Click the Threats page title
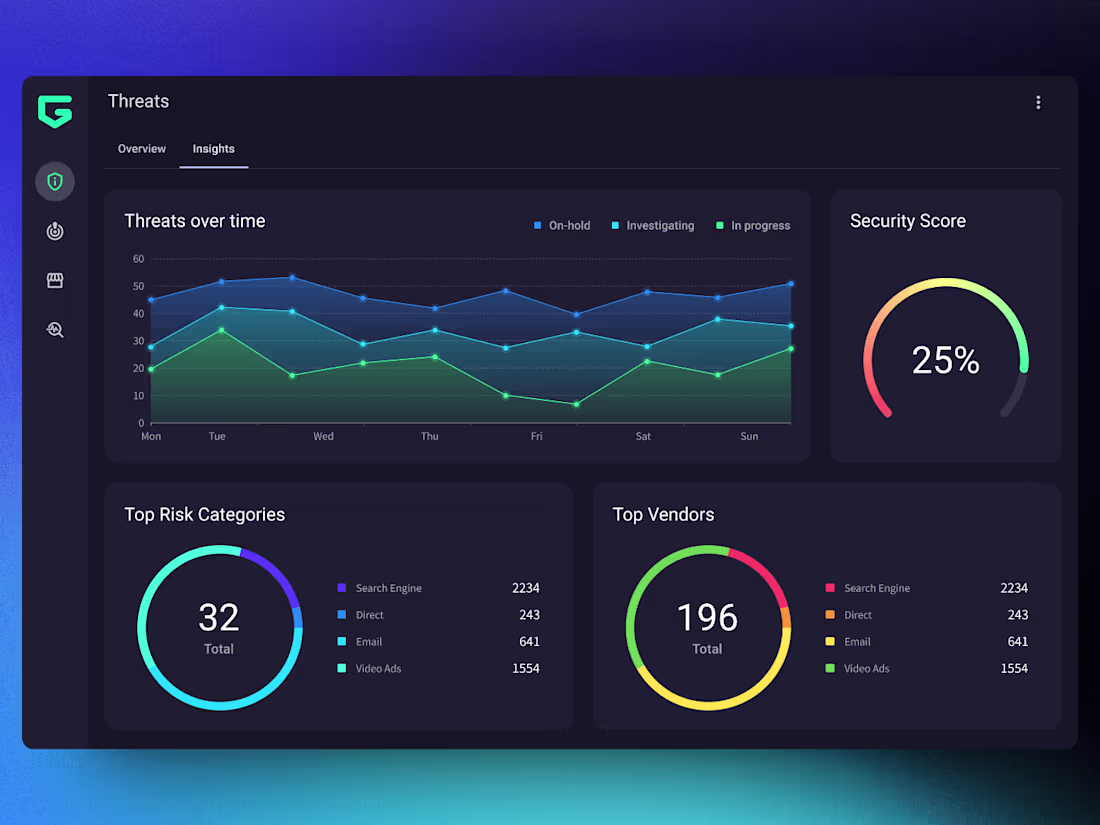 click(x=138, y=101)
